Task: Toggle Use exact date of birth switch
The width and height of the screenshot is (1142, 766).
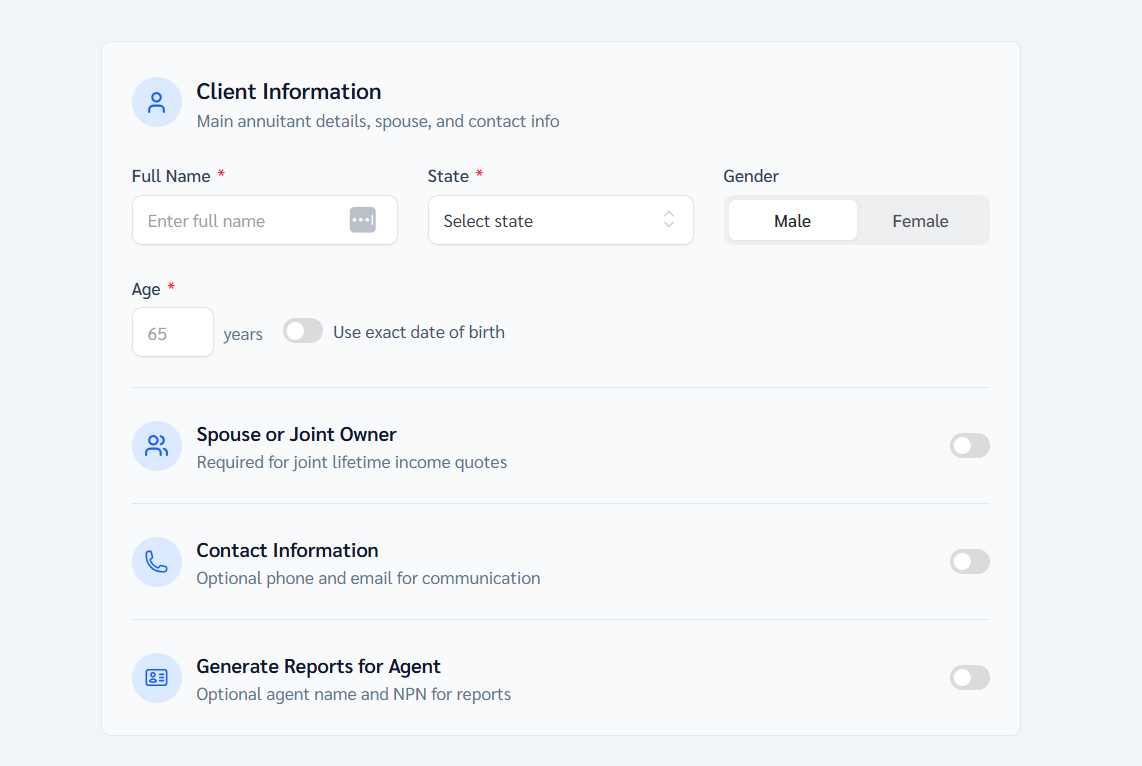Action: [x=303, y=331]
